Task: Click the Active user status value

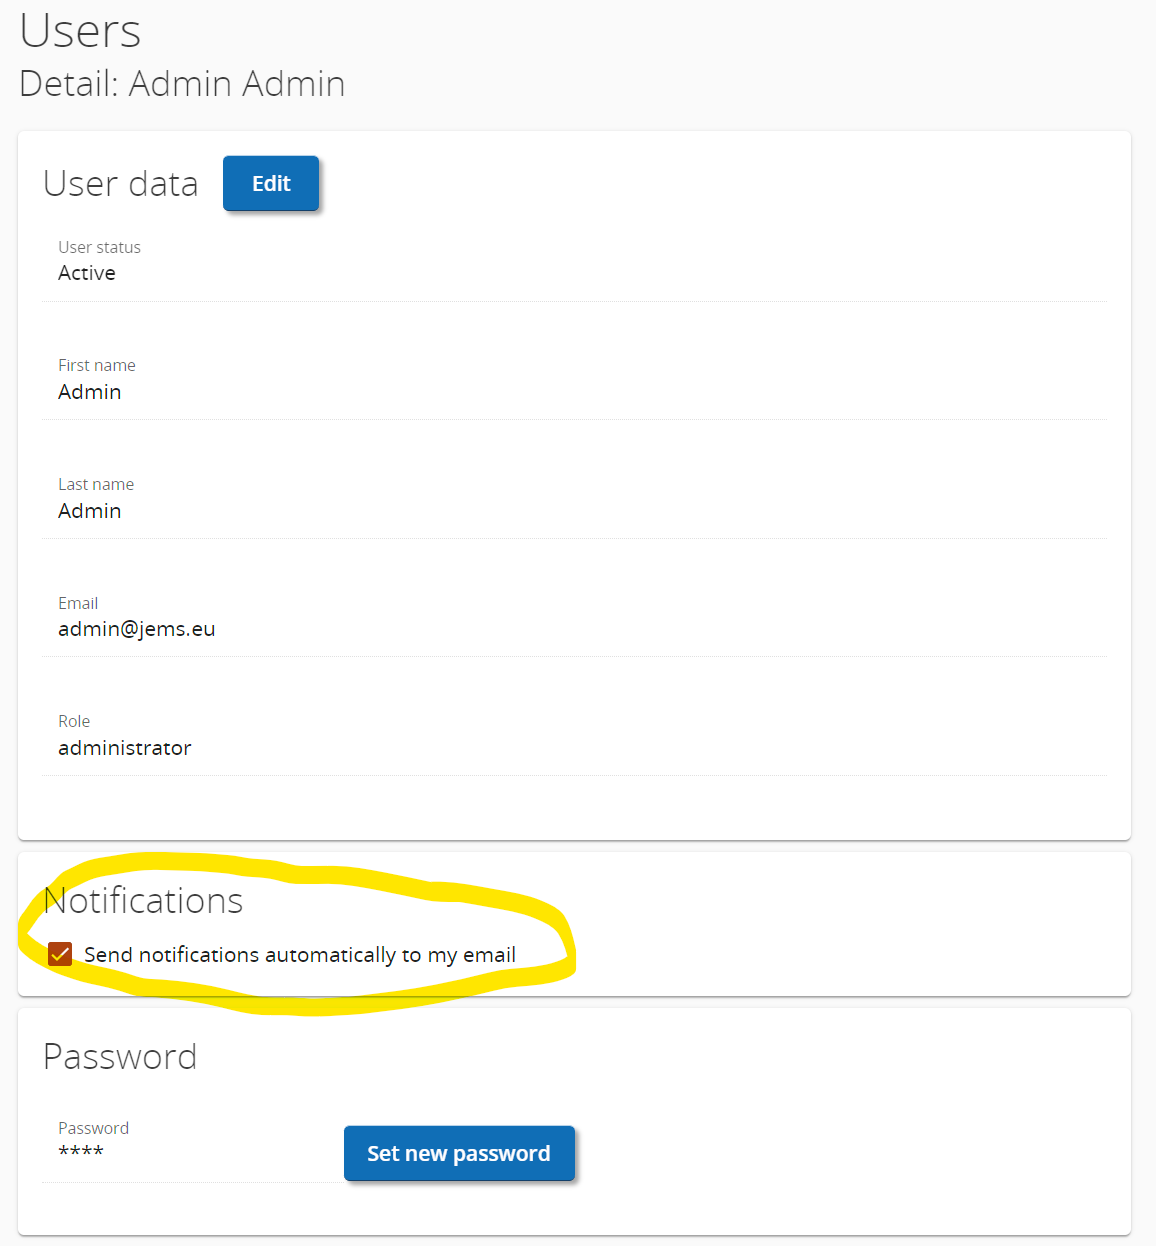Action: pyautogui.click(x=87, y=273)
